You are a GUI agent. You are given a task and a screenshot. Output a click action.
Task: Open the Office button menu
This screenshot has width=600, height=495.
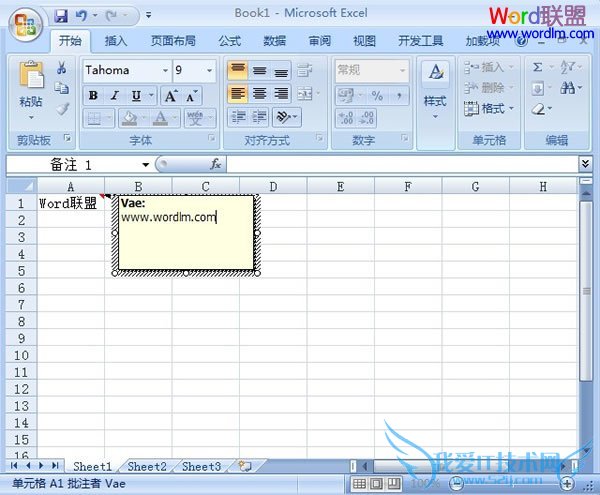[25, 25]
